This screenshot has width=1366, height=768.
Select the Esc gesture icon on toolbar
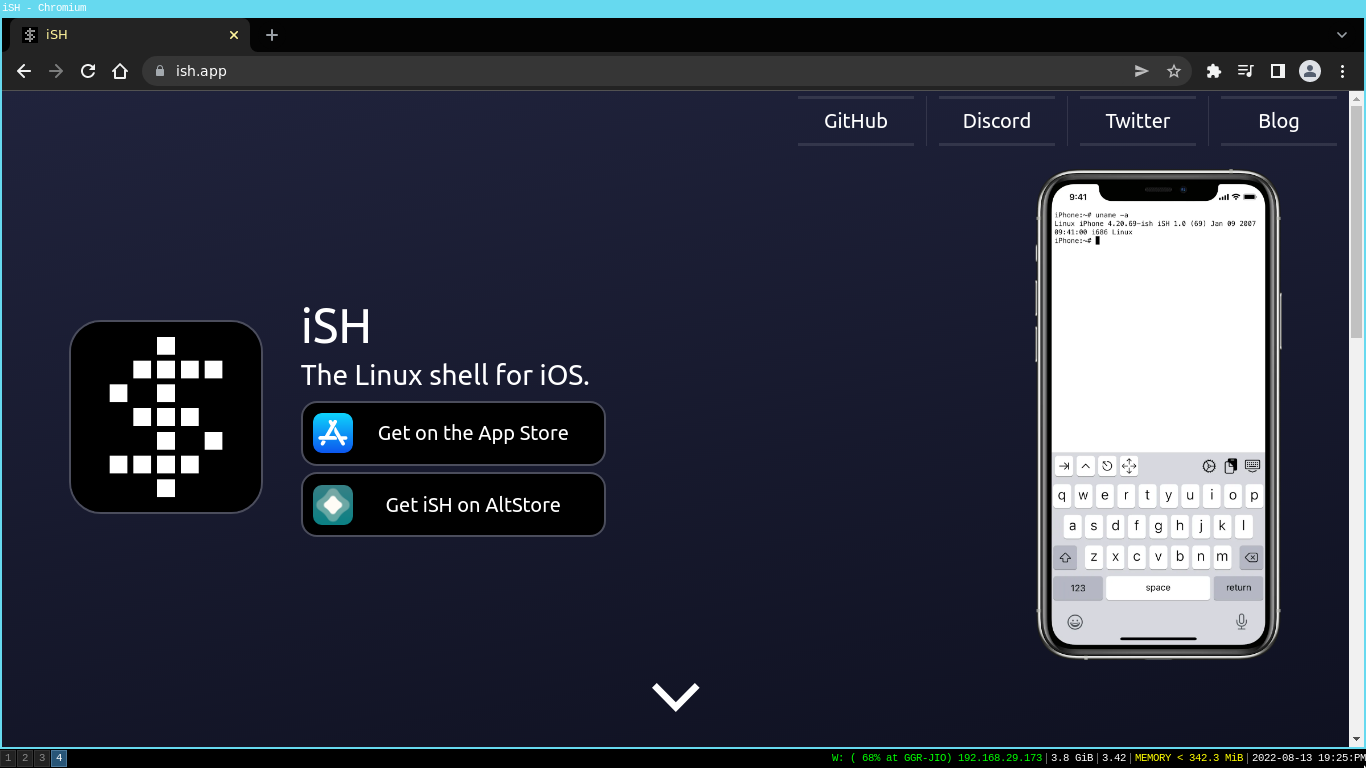coord(1108,466)
